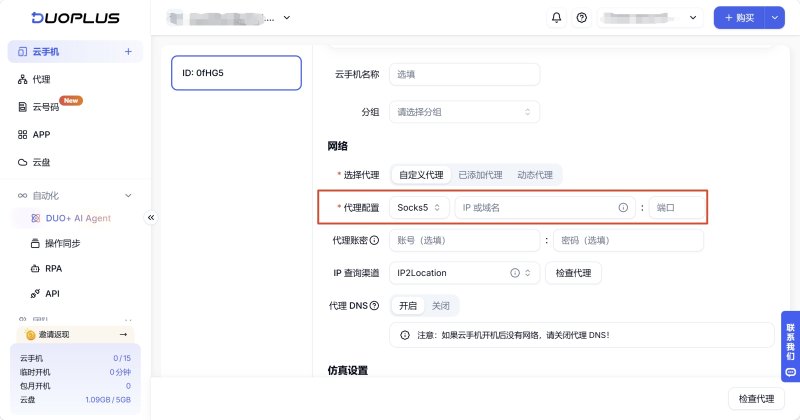This screenshot has width=800, height=420.
Task: Open the arrow beside 购买 button
Action: [x=774, y=18]
